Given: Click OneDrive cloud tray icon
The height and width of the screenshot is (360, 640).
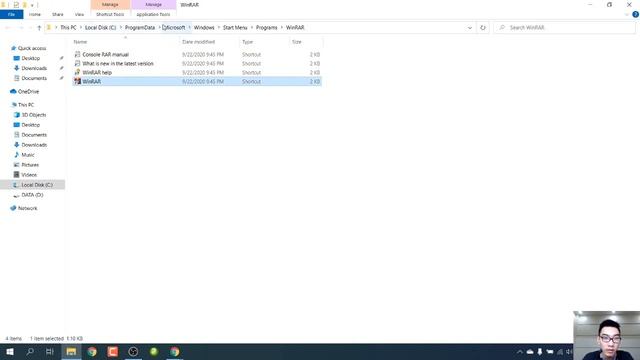Looking at the screenshot, I should point(530,352).
